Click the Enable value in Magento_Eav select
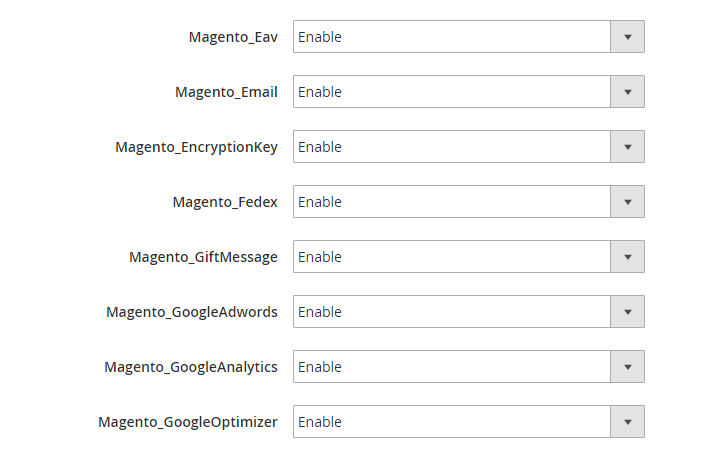 (x=451, y=37)
